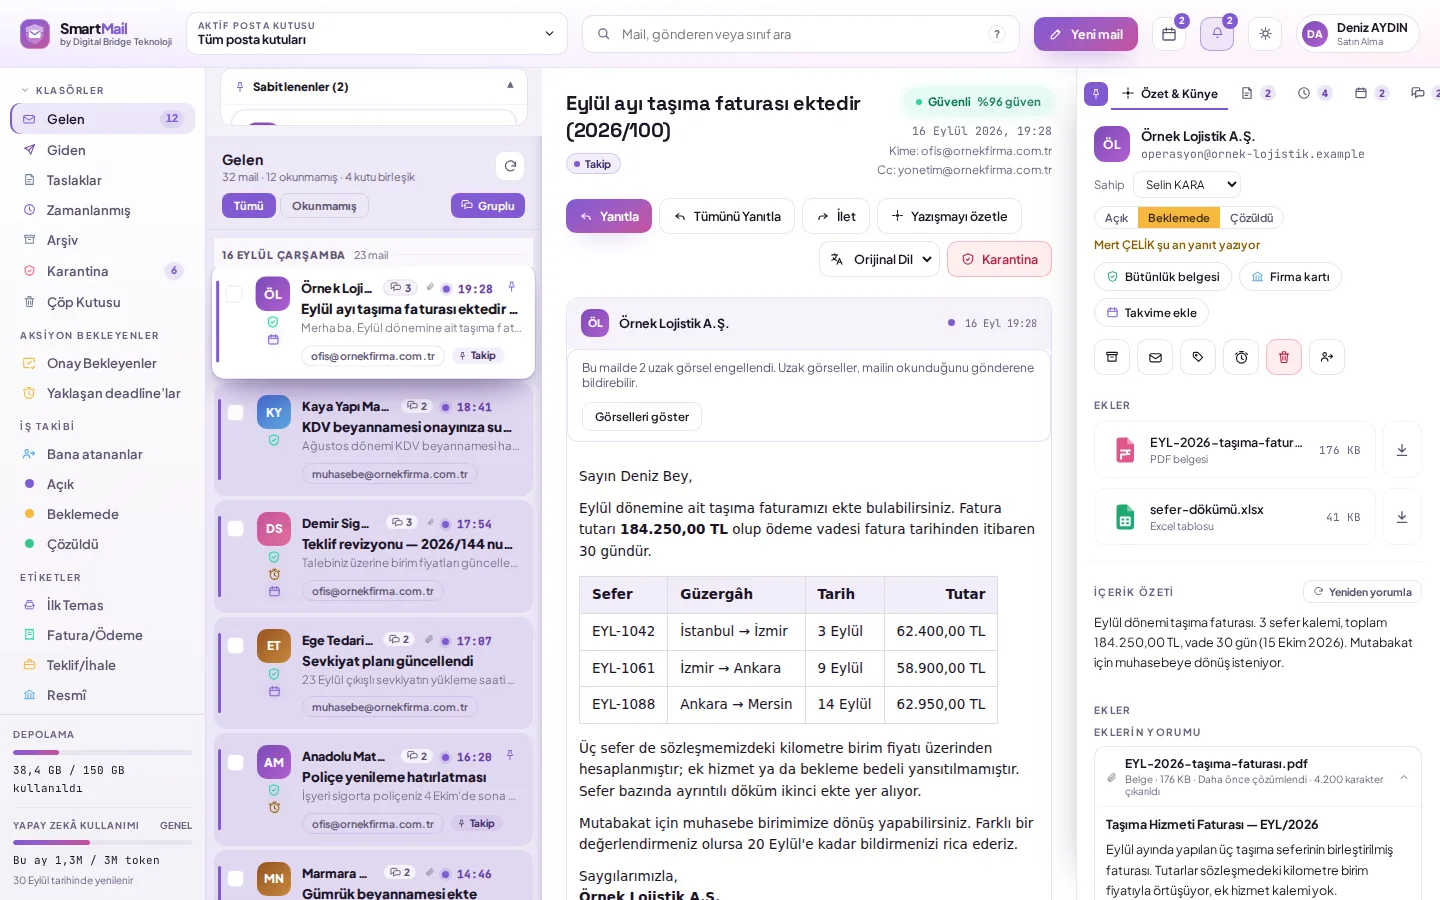Reply using the Yanıtla button
The width and height of the screenshot is (1440, 900).
609,216
